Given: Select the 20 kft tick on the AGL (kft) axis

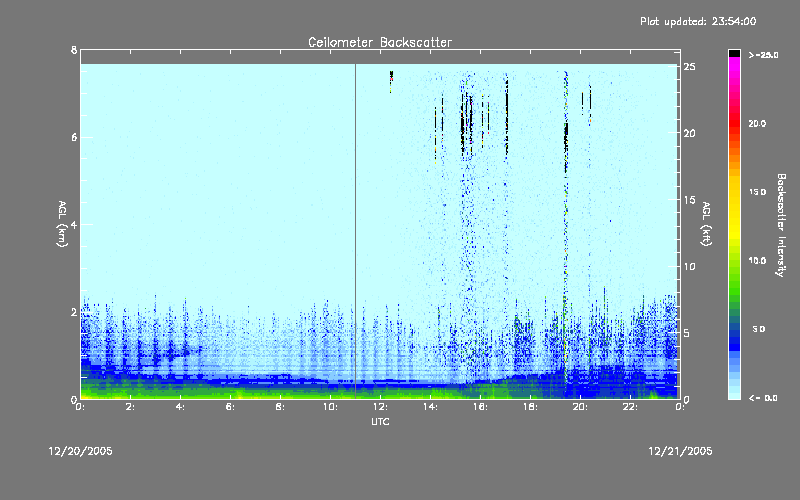Looking at the screenshot, I should pos(689,133).
